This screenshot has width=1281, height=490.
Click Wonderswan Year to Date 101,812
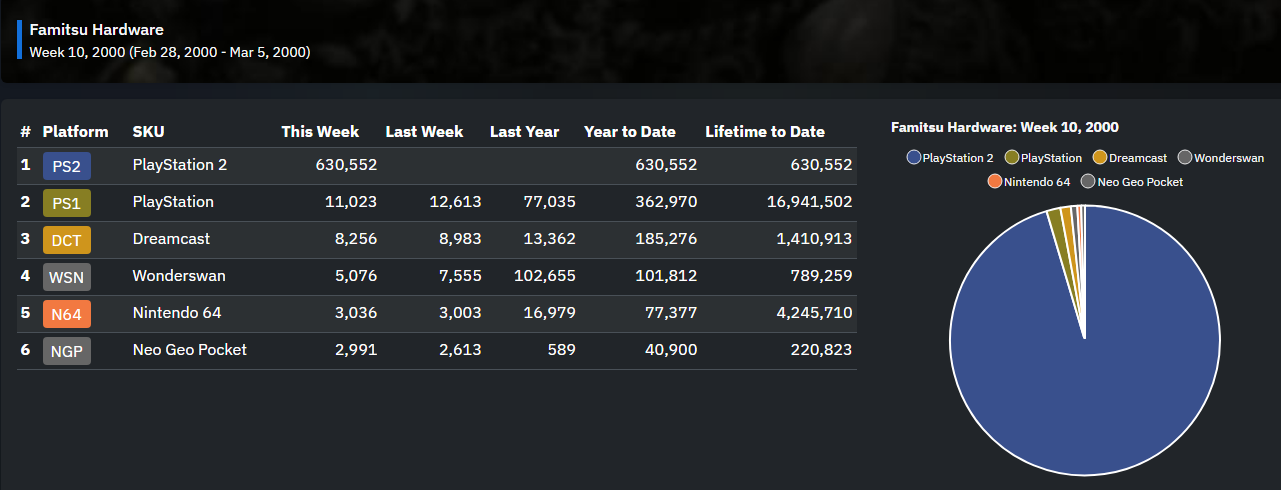(667, 276)
